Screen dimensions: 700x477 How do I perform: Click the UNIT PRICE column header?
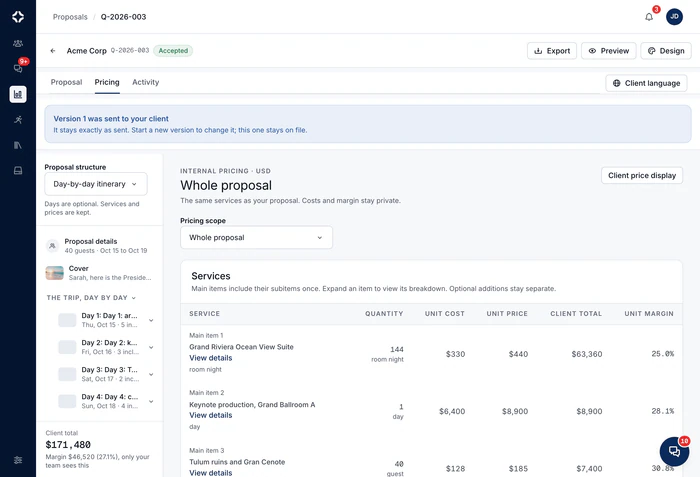click(x=507, y=314)
